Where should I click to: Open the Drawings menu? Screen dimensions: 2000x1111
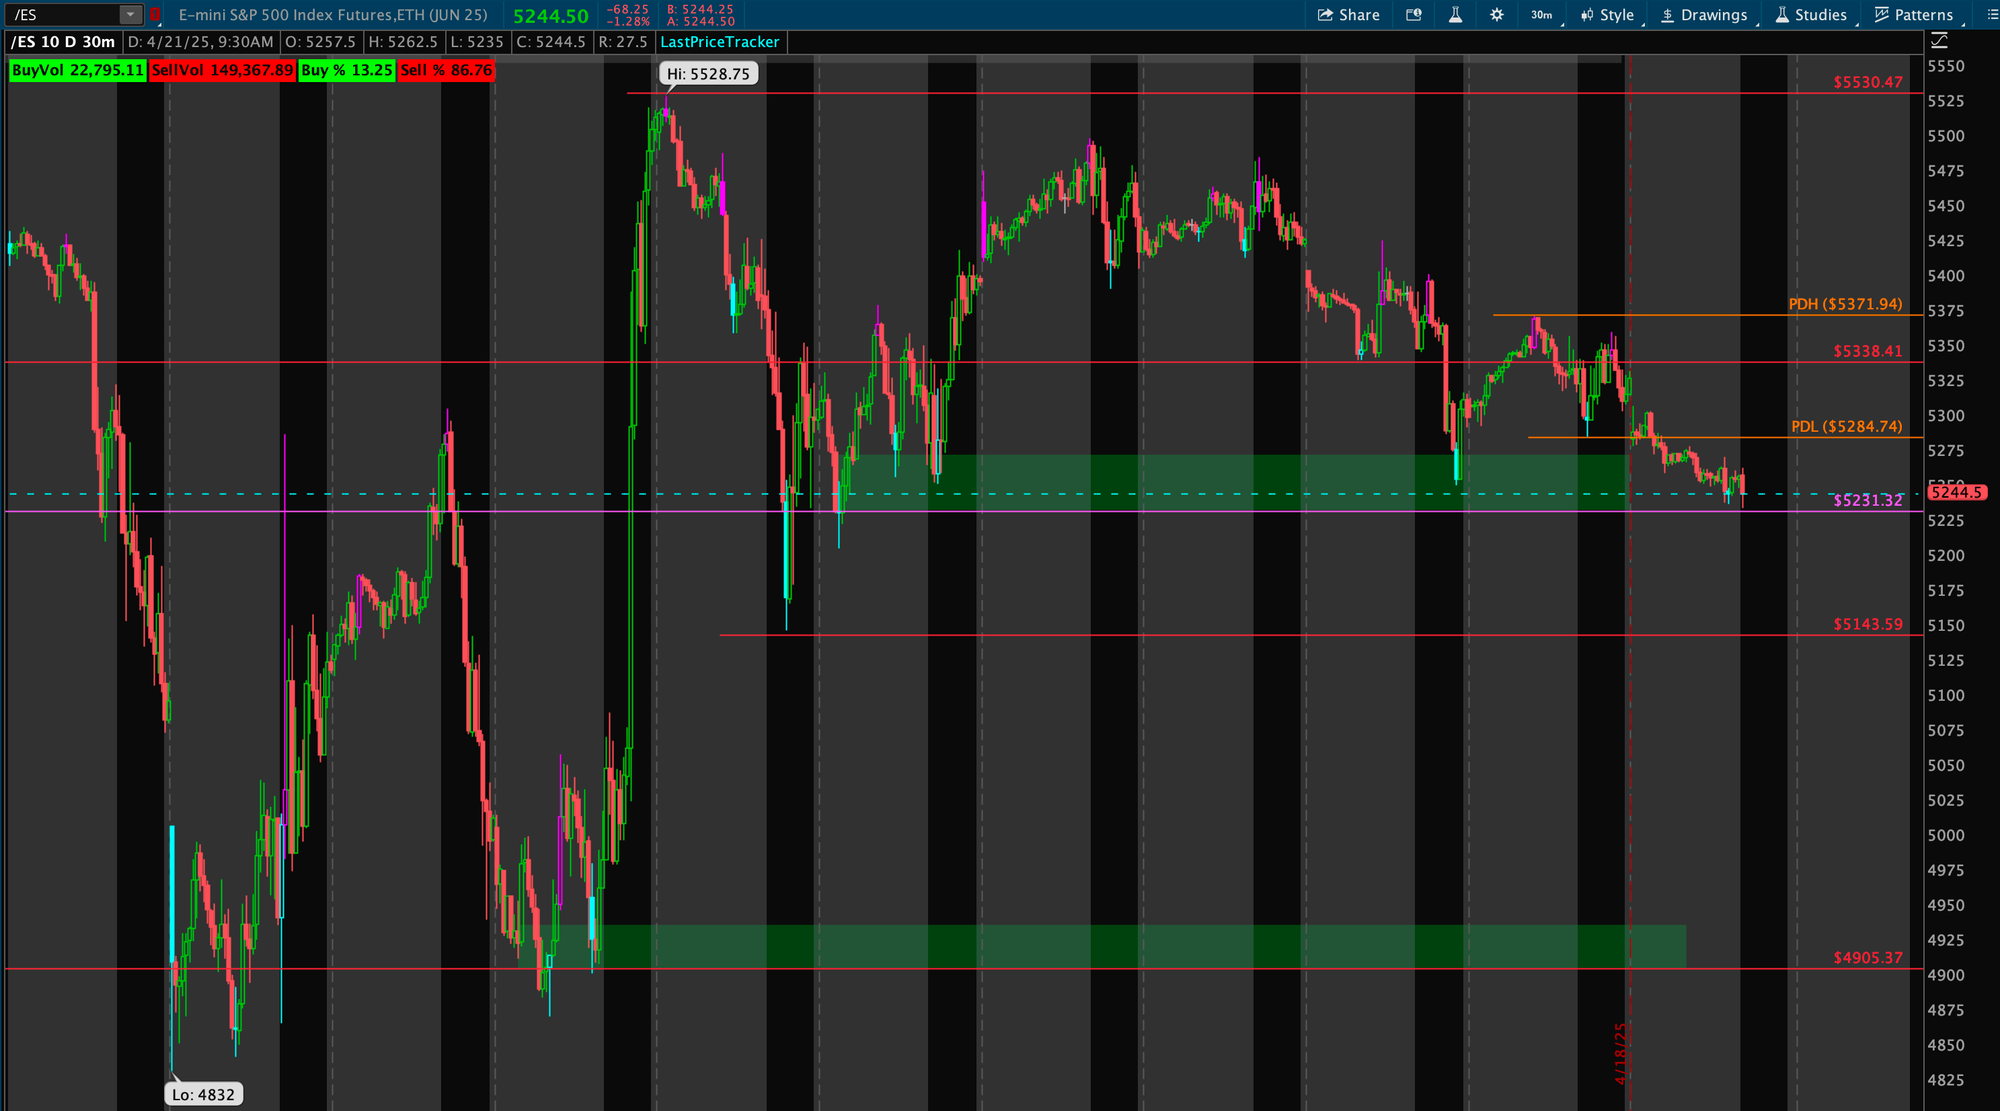1704,15
